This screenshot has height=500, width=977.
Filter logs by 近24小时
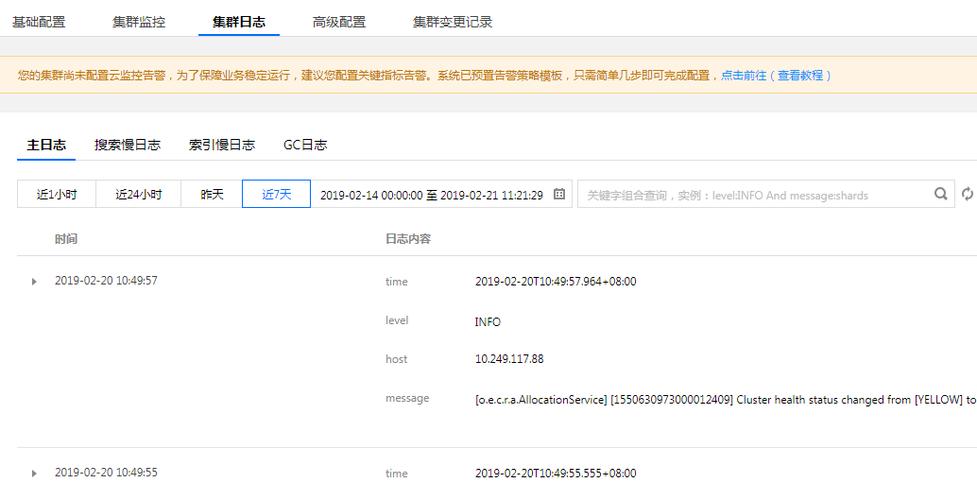tap(138, 194)
